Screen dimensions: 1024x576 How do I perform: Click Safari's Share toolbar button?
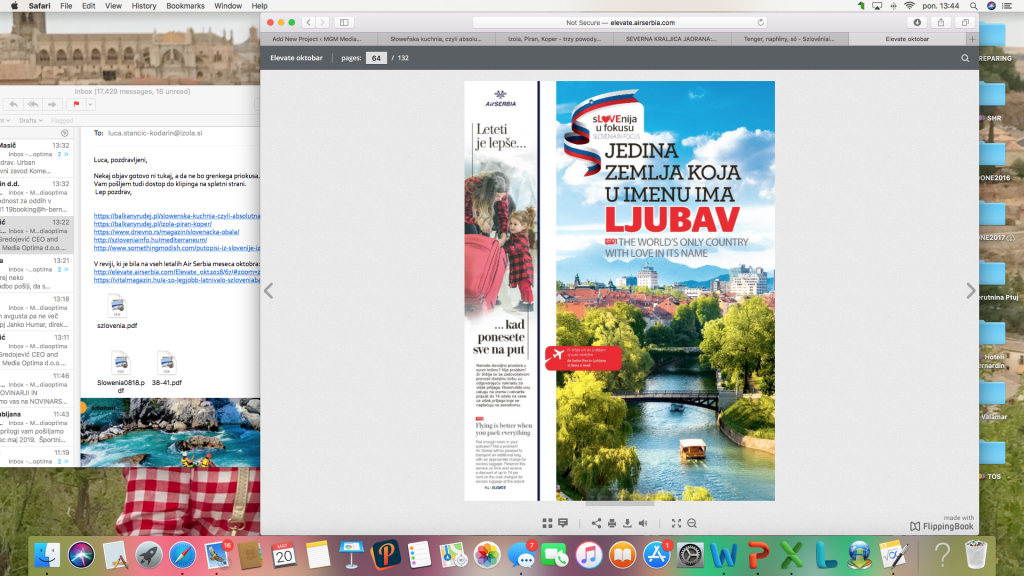(941, 22)
